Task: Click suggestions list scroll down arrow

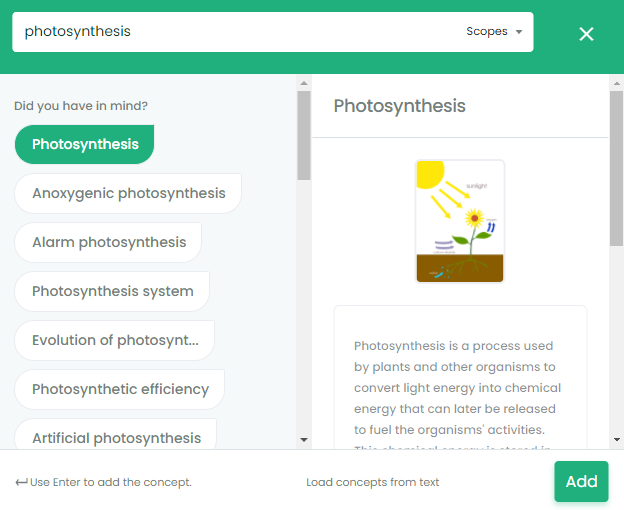Action: [x=304, y=440]
